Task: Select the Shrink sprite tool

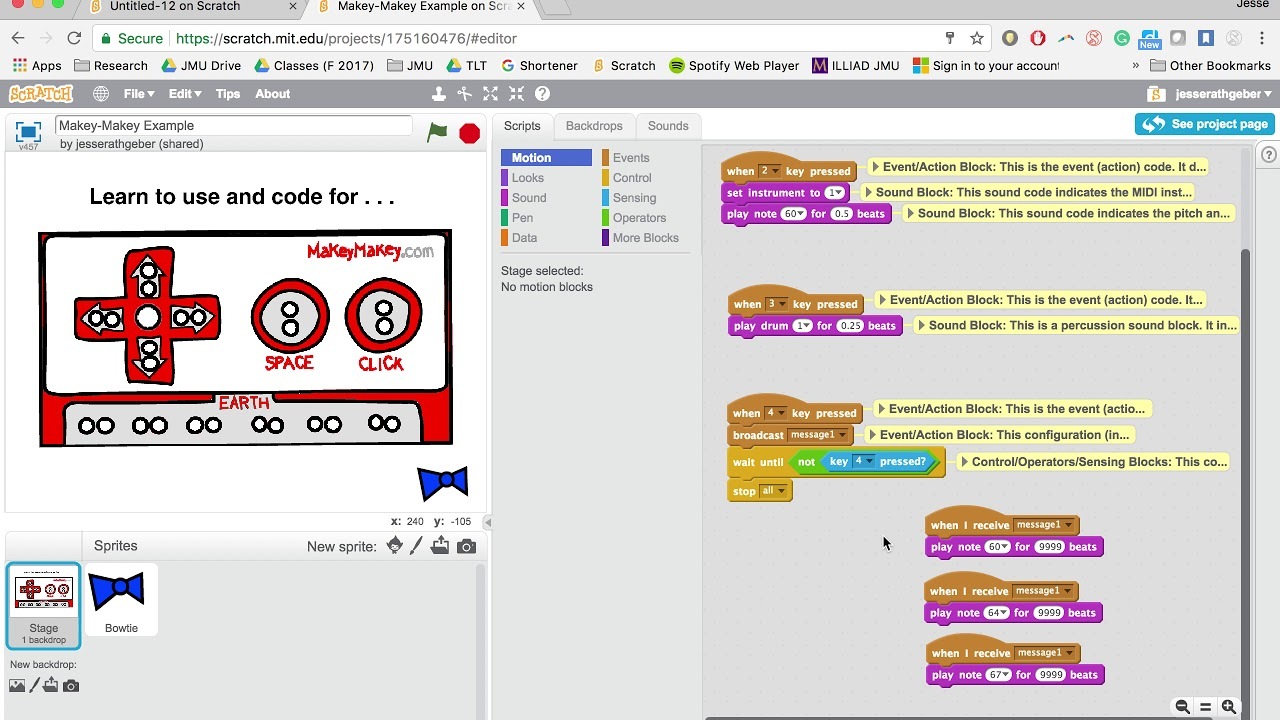Action: pyautogui.click(x=516, y=94)
